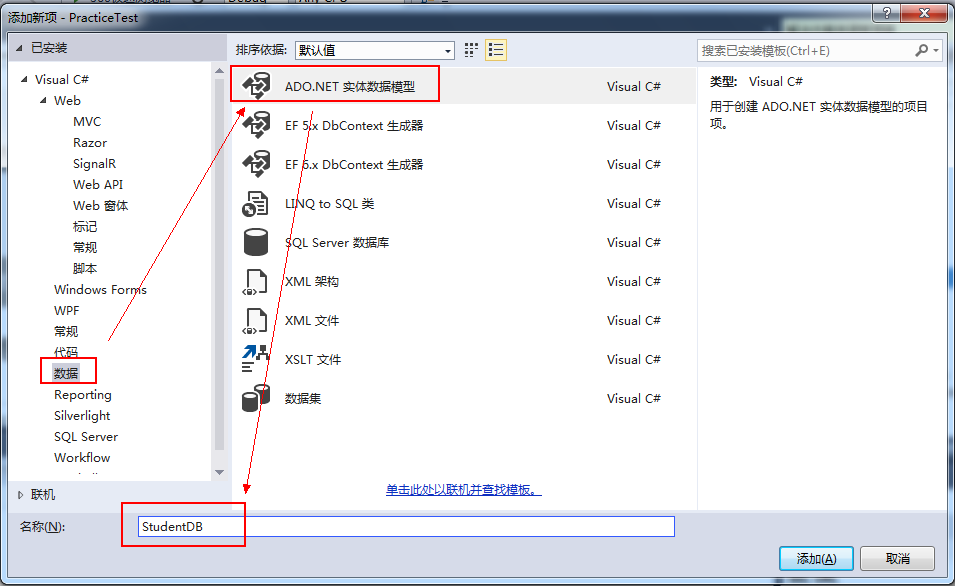Select Silverlight category
This screenshot has height=586, width=955.
click(82, 415)
